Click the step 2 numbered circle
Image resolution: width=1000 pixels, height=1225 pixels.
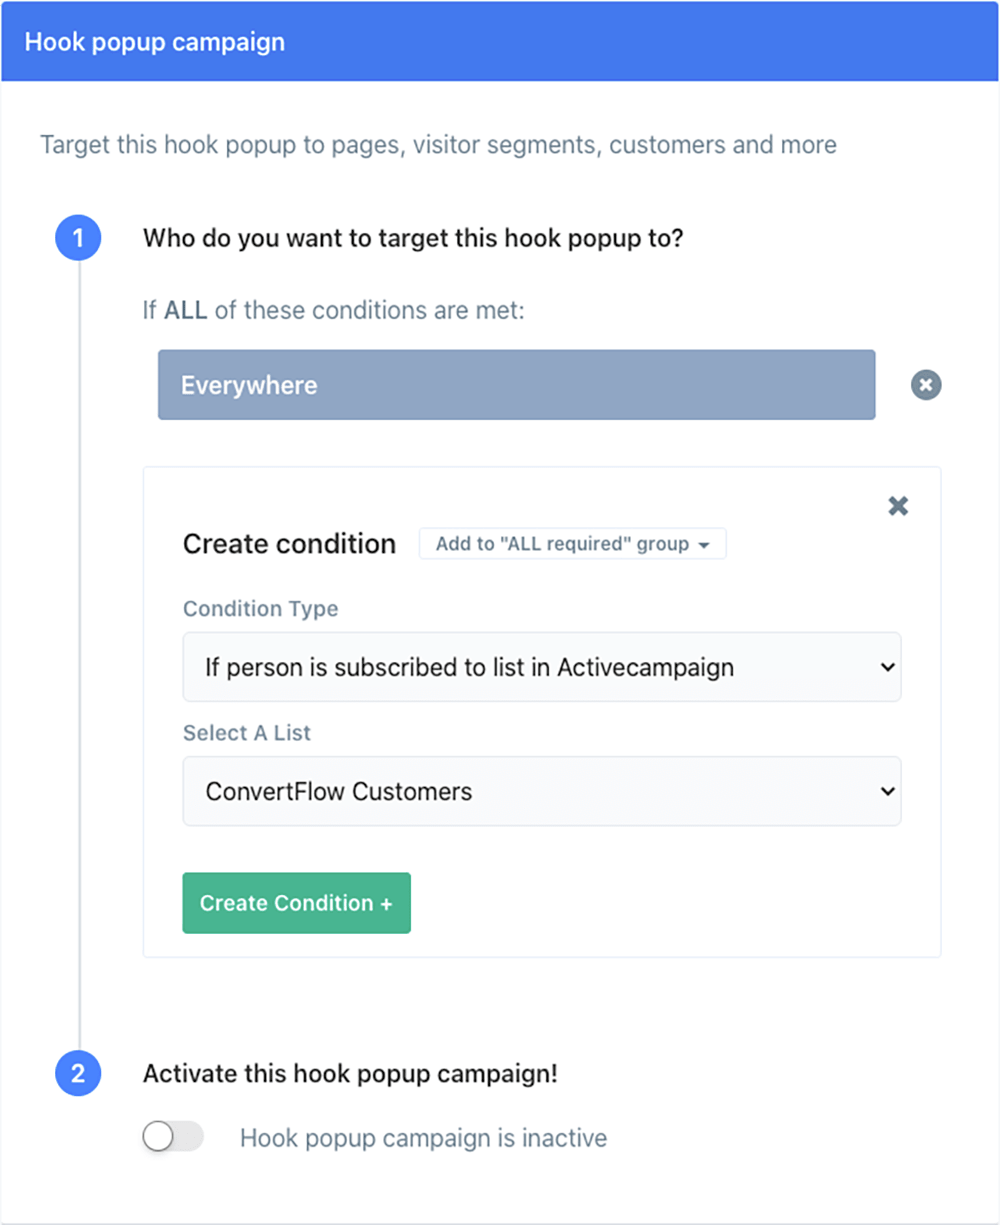(78, 1074)
